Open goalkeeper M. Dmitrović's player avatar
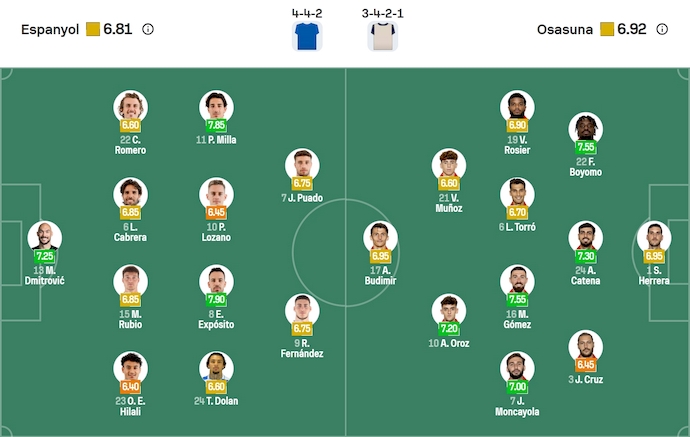The image size is (690, 437). 44,237
